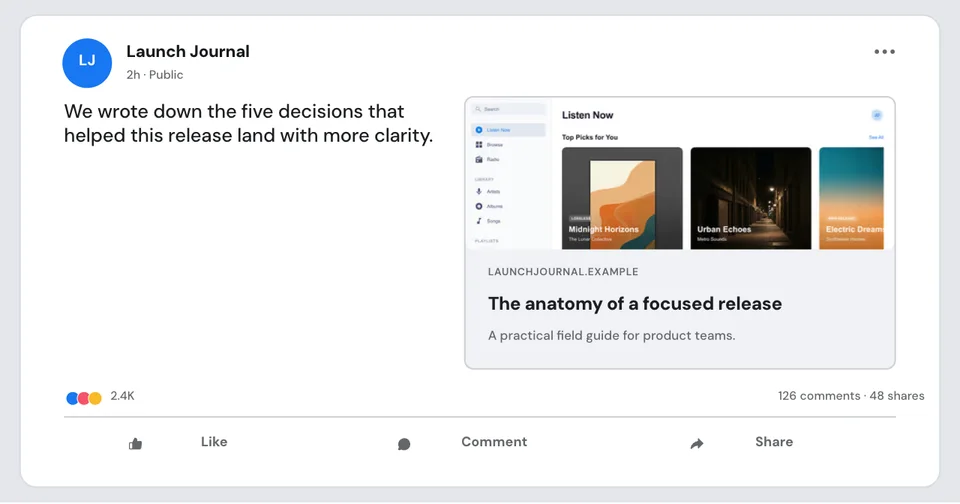View the 126 comments

pos(819,396)
